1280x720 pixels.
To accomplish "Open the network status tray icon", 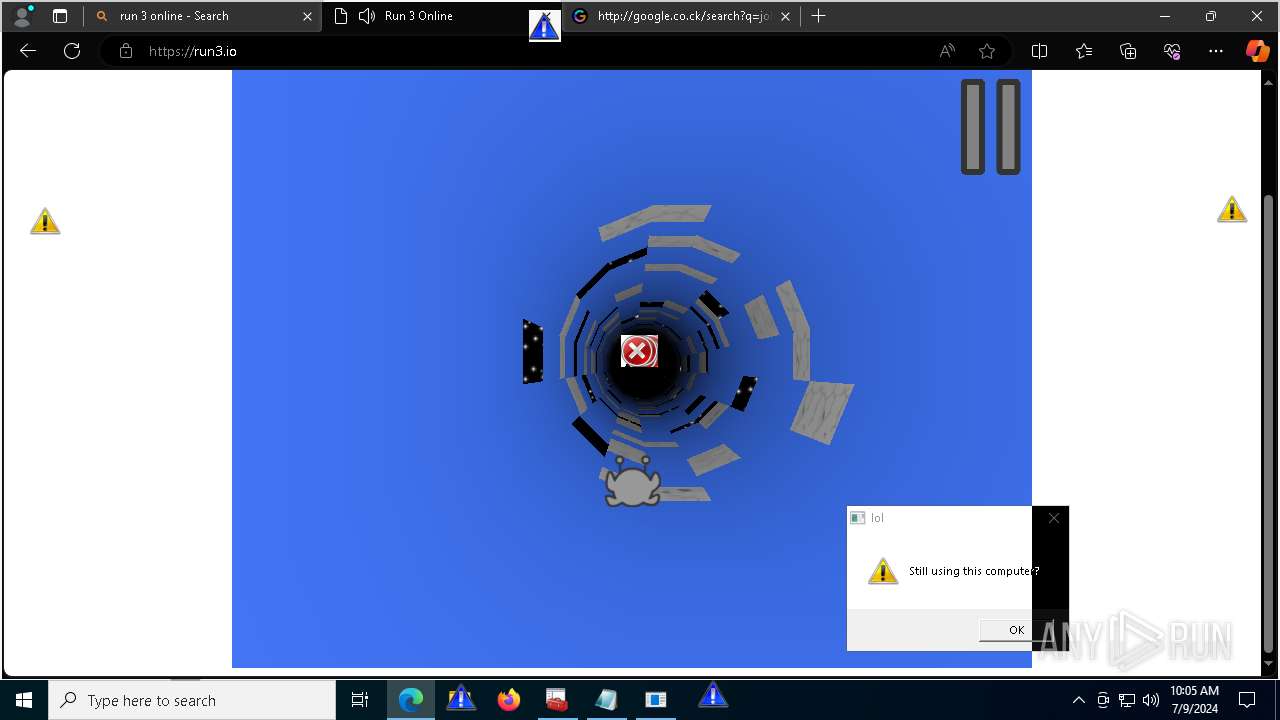I will click(1127, 700).
